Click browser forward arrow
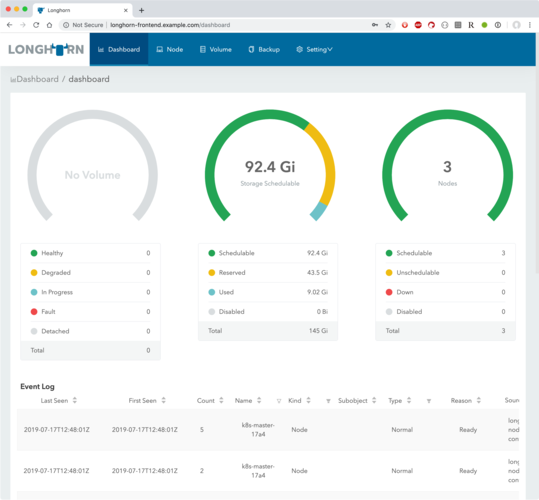The image size is (539, 500). tap(23, 25)
